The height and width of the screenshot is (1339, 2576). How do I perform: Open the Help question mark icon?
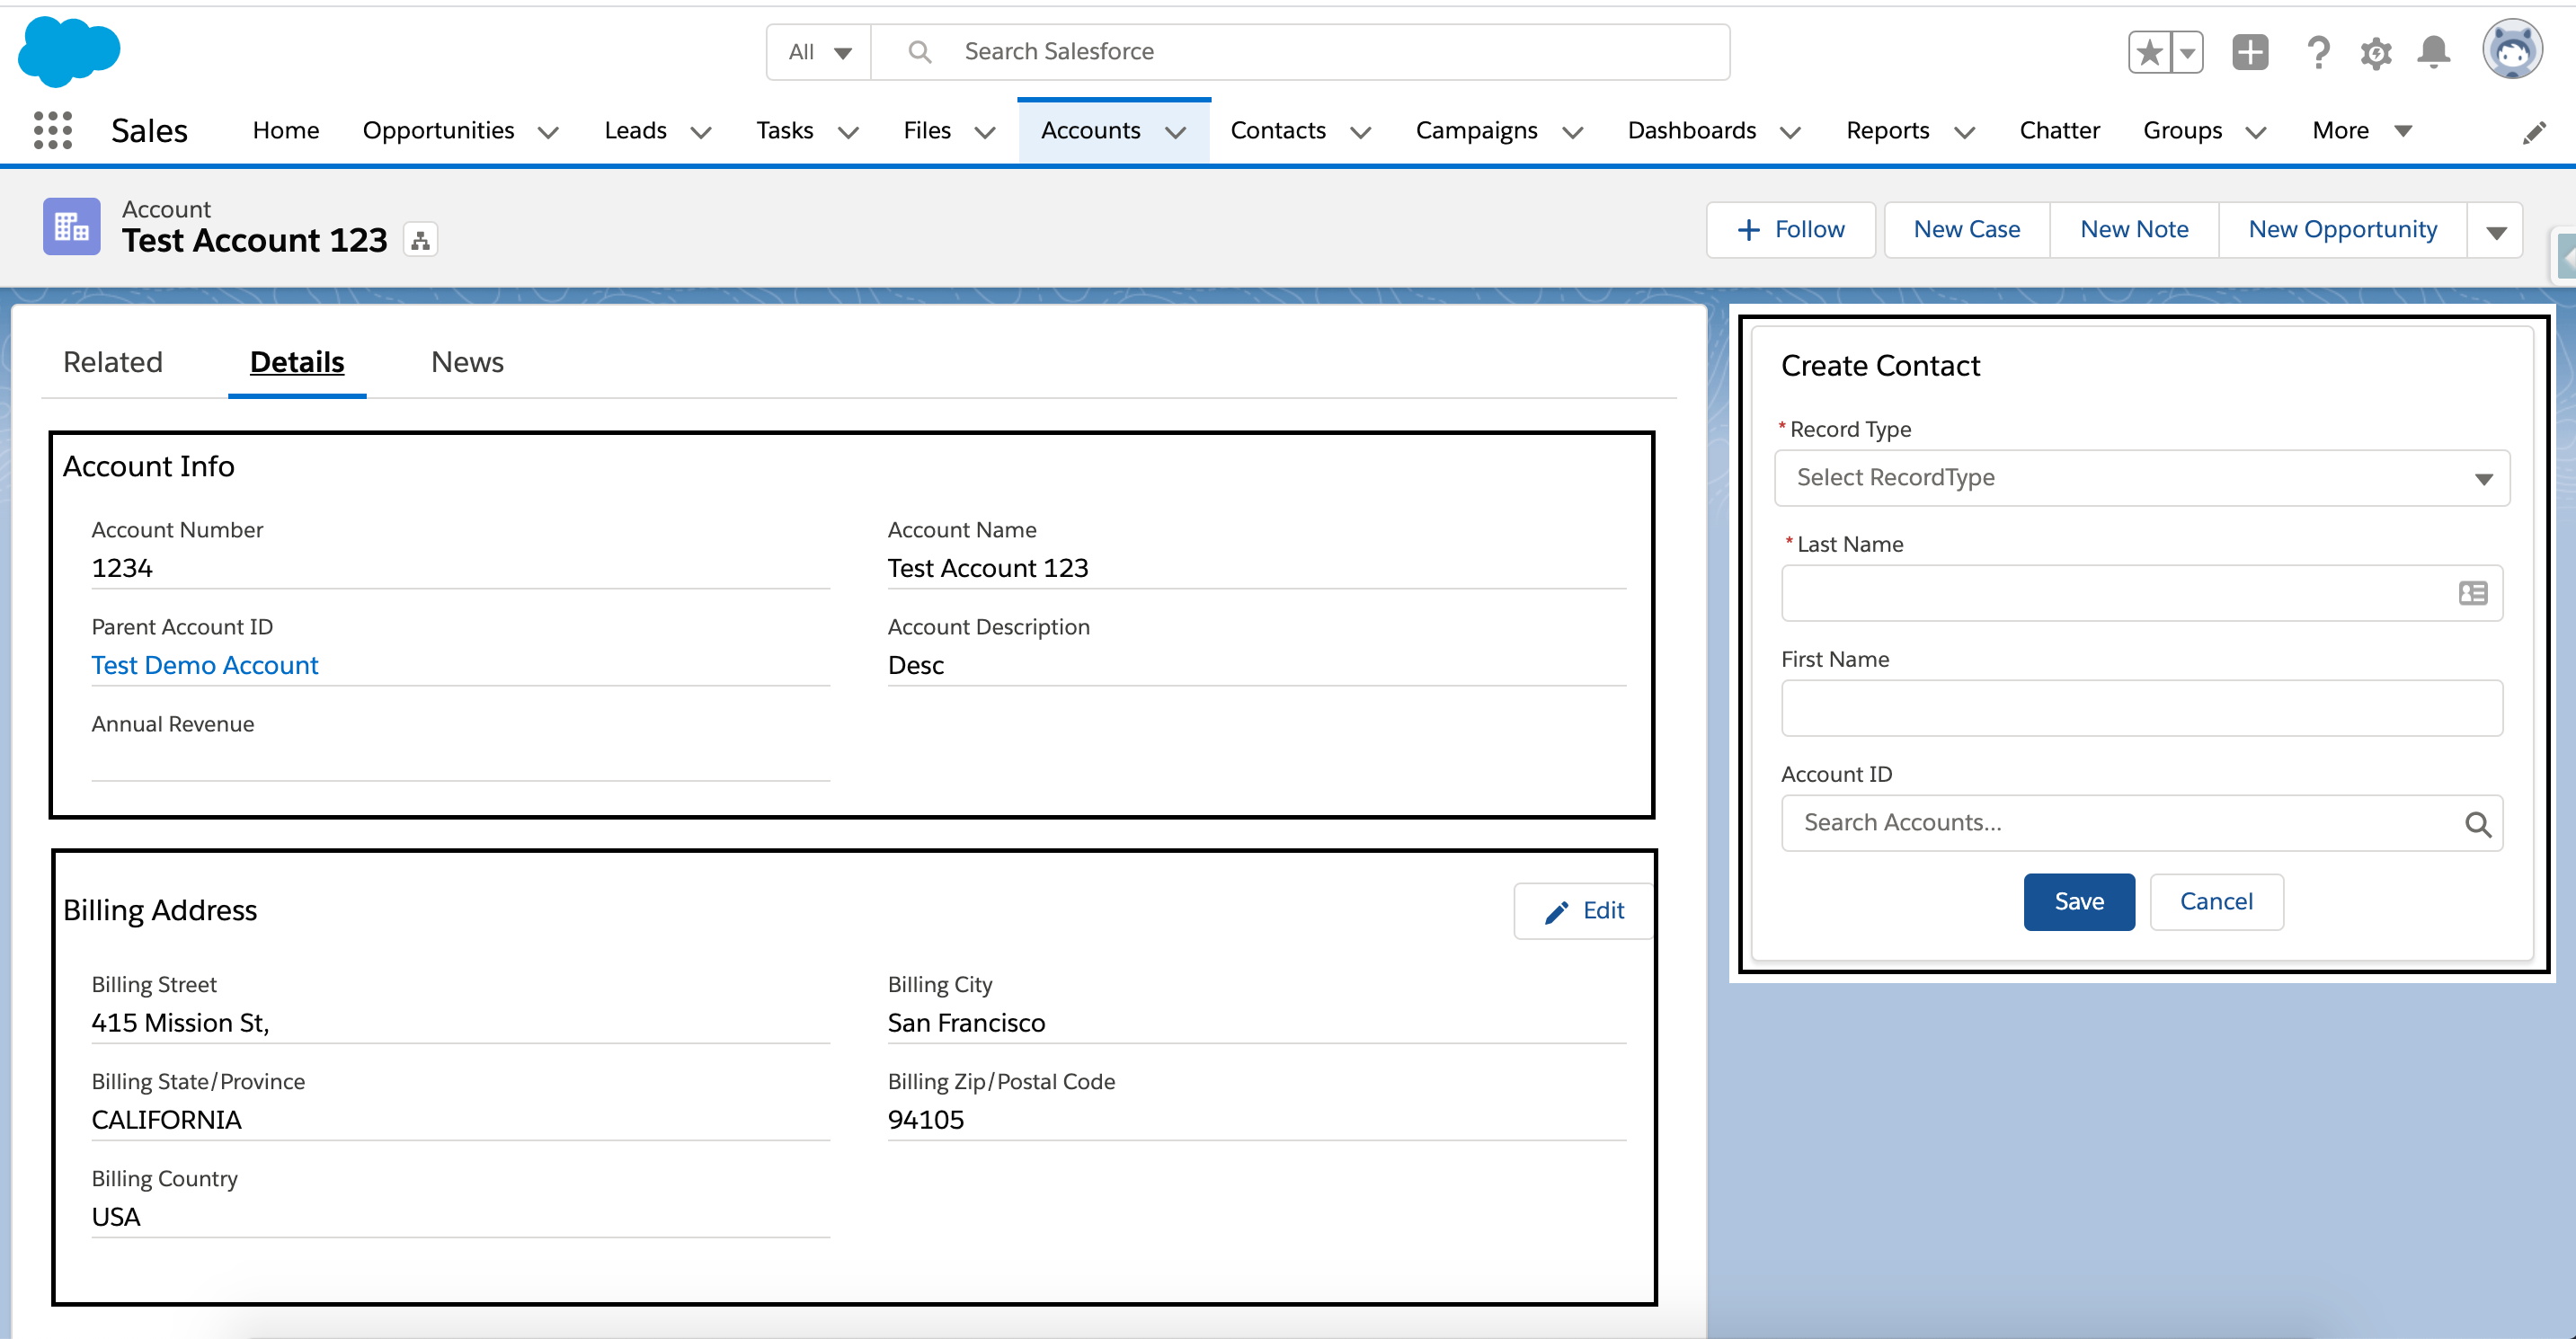coord(2318,52)
